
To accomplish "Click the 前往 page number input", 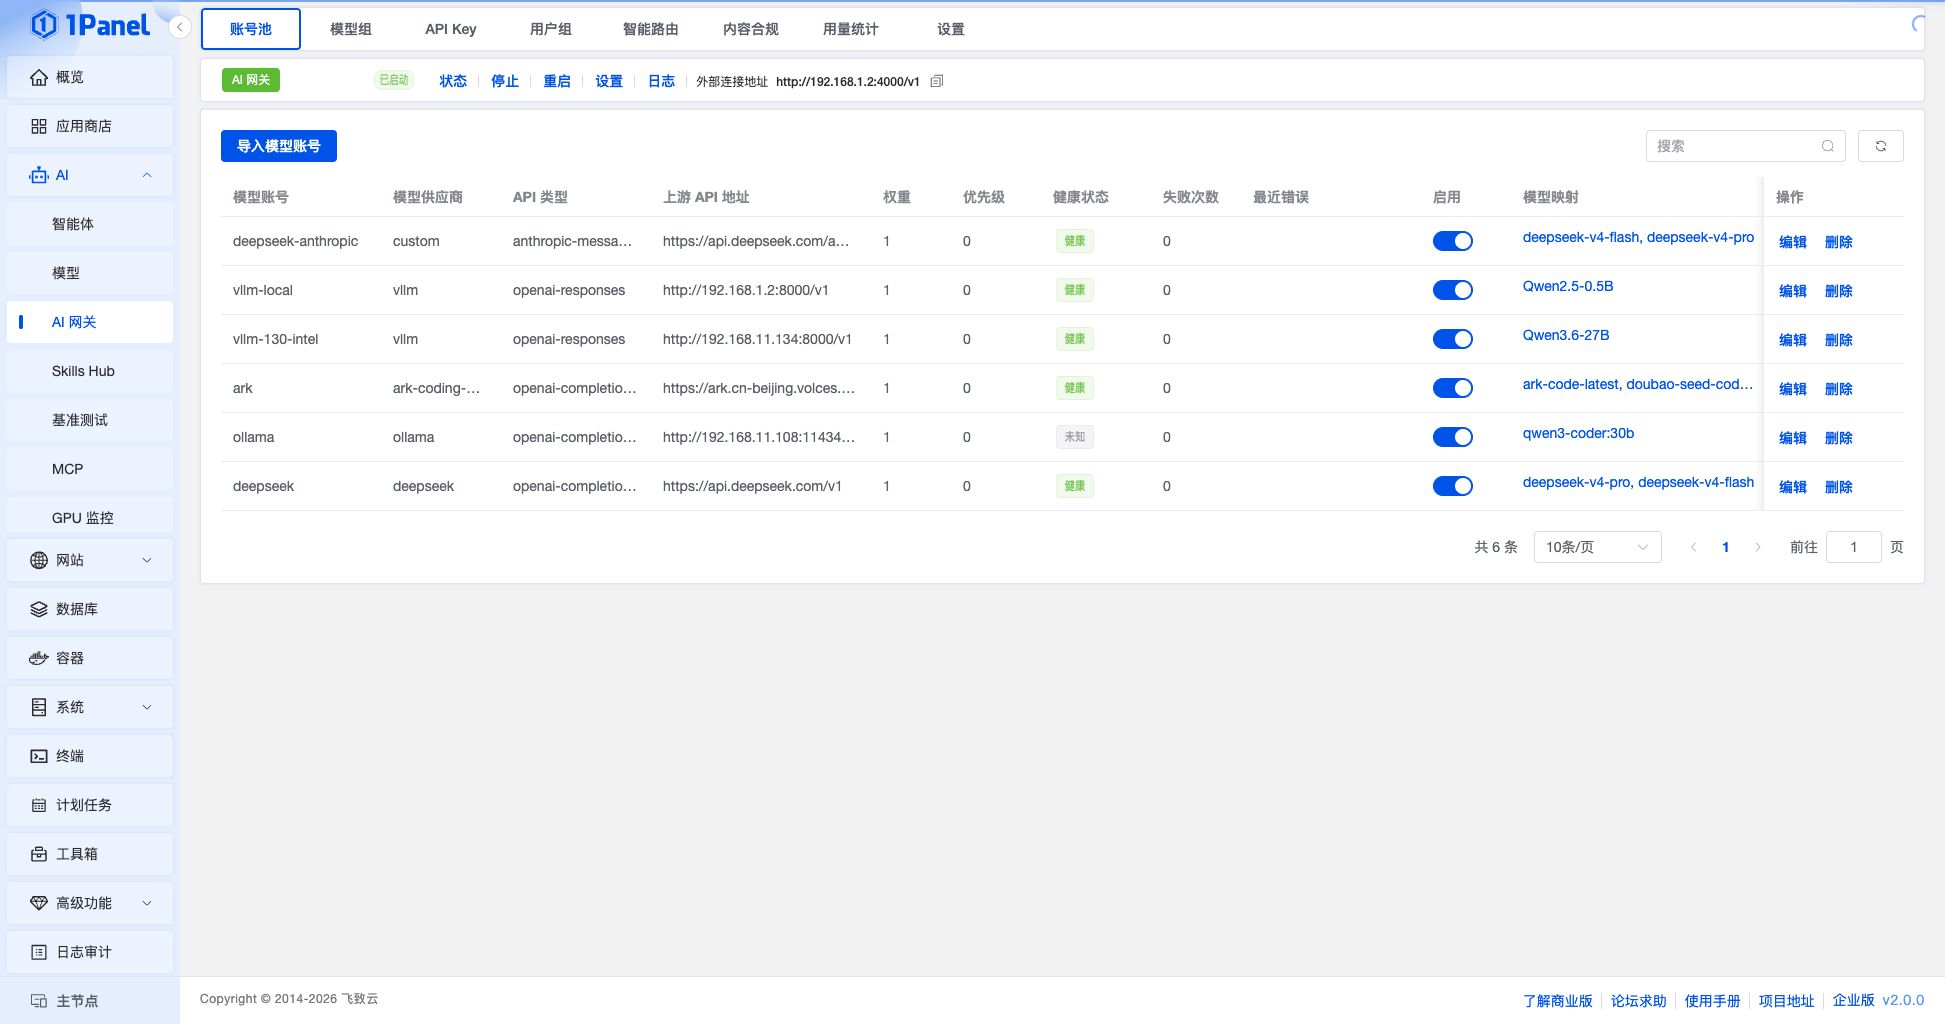I will click(1853, 547).
